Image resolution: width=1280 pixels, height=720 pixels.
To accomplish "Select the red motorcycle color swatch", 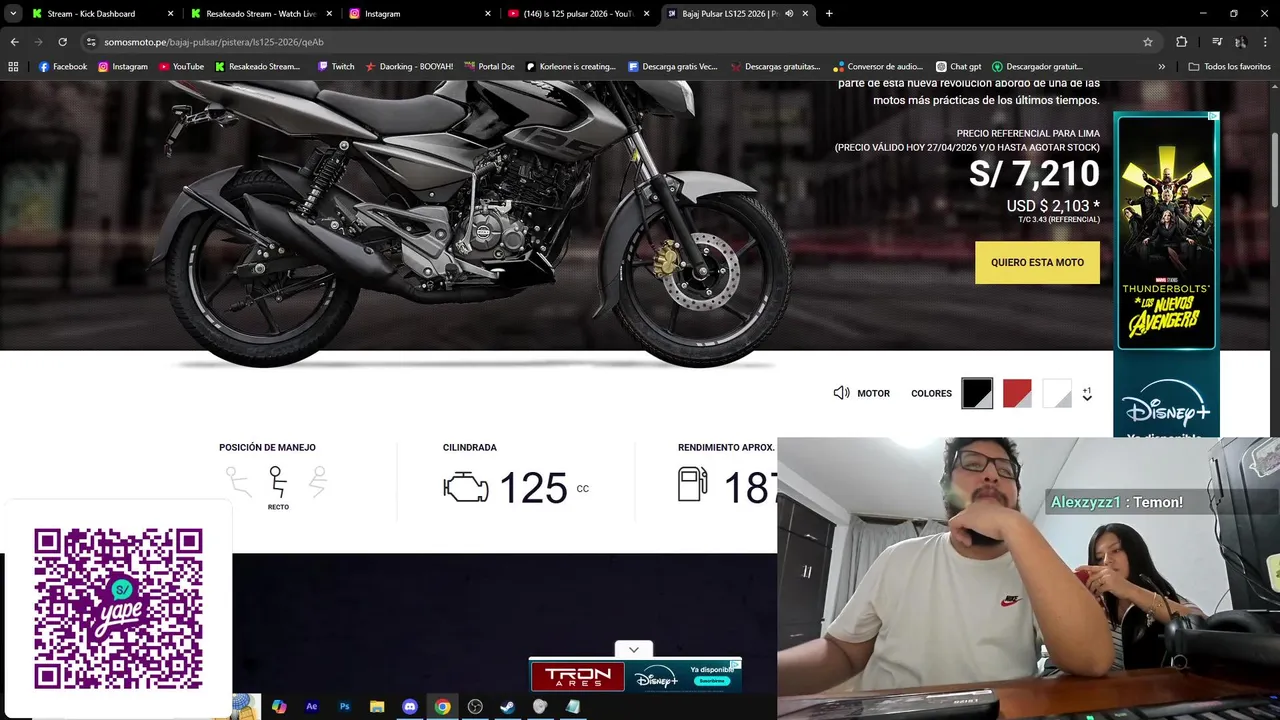I will [1017, 393].
